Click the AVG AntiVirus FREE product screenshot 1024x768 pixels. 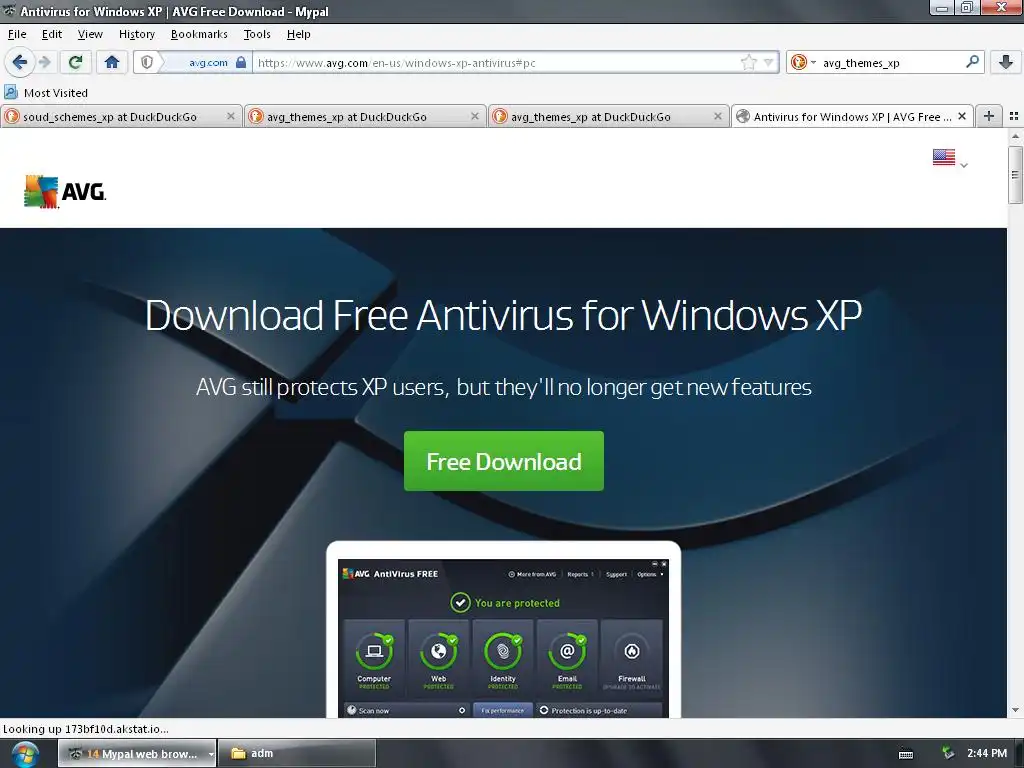coord(503,637)
